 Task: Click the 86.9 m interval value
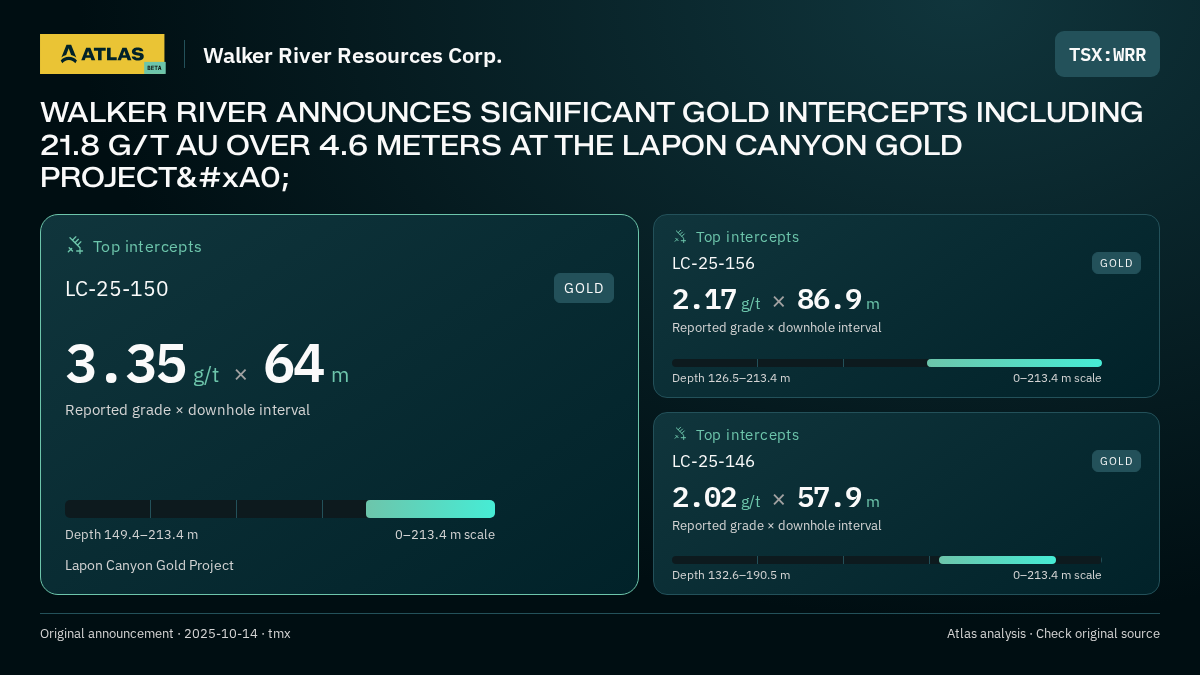pos(838,300)
